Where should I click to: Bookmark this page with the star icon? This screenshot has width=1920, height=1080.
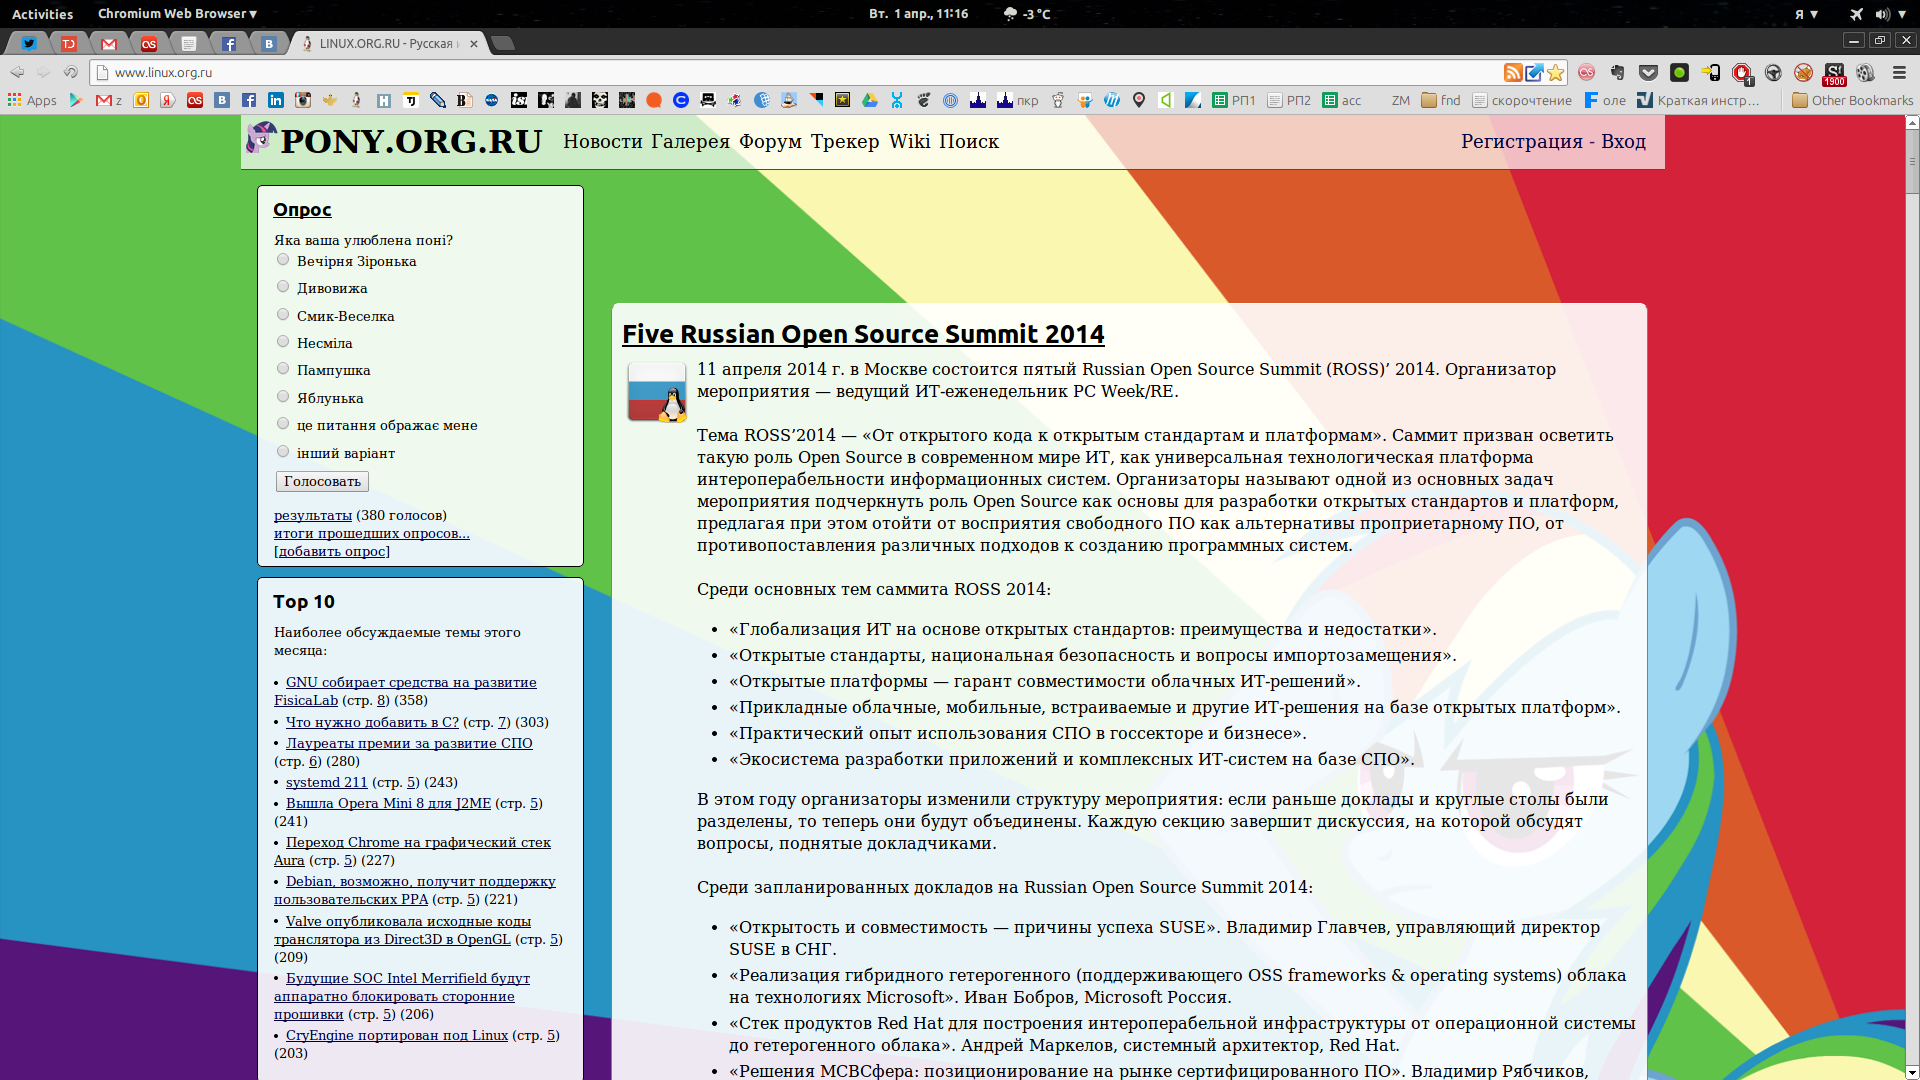point(1556,72)
